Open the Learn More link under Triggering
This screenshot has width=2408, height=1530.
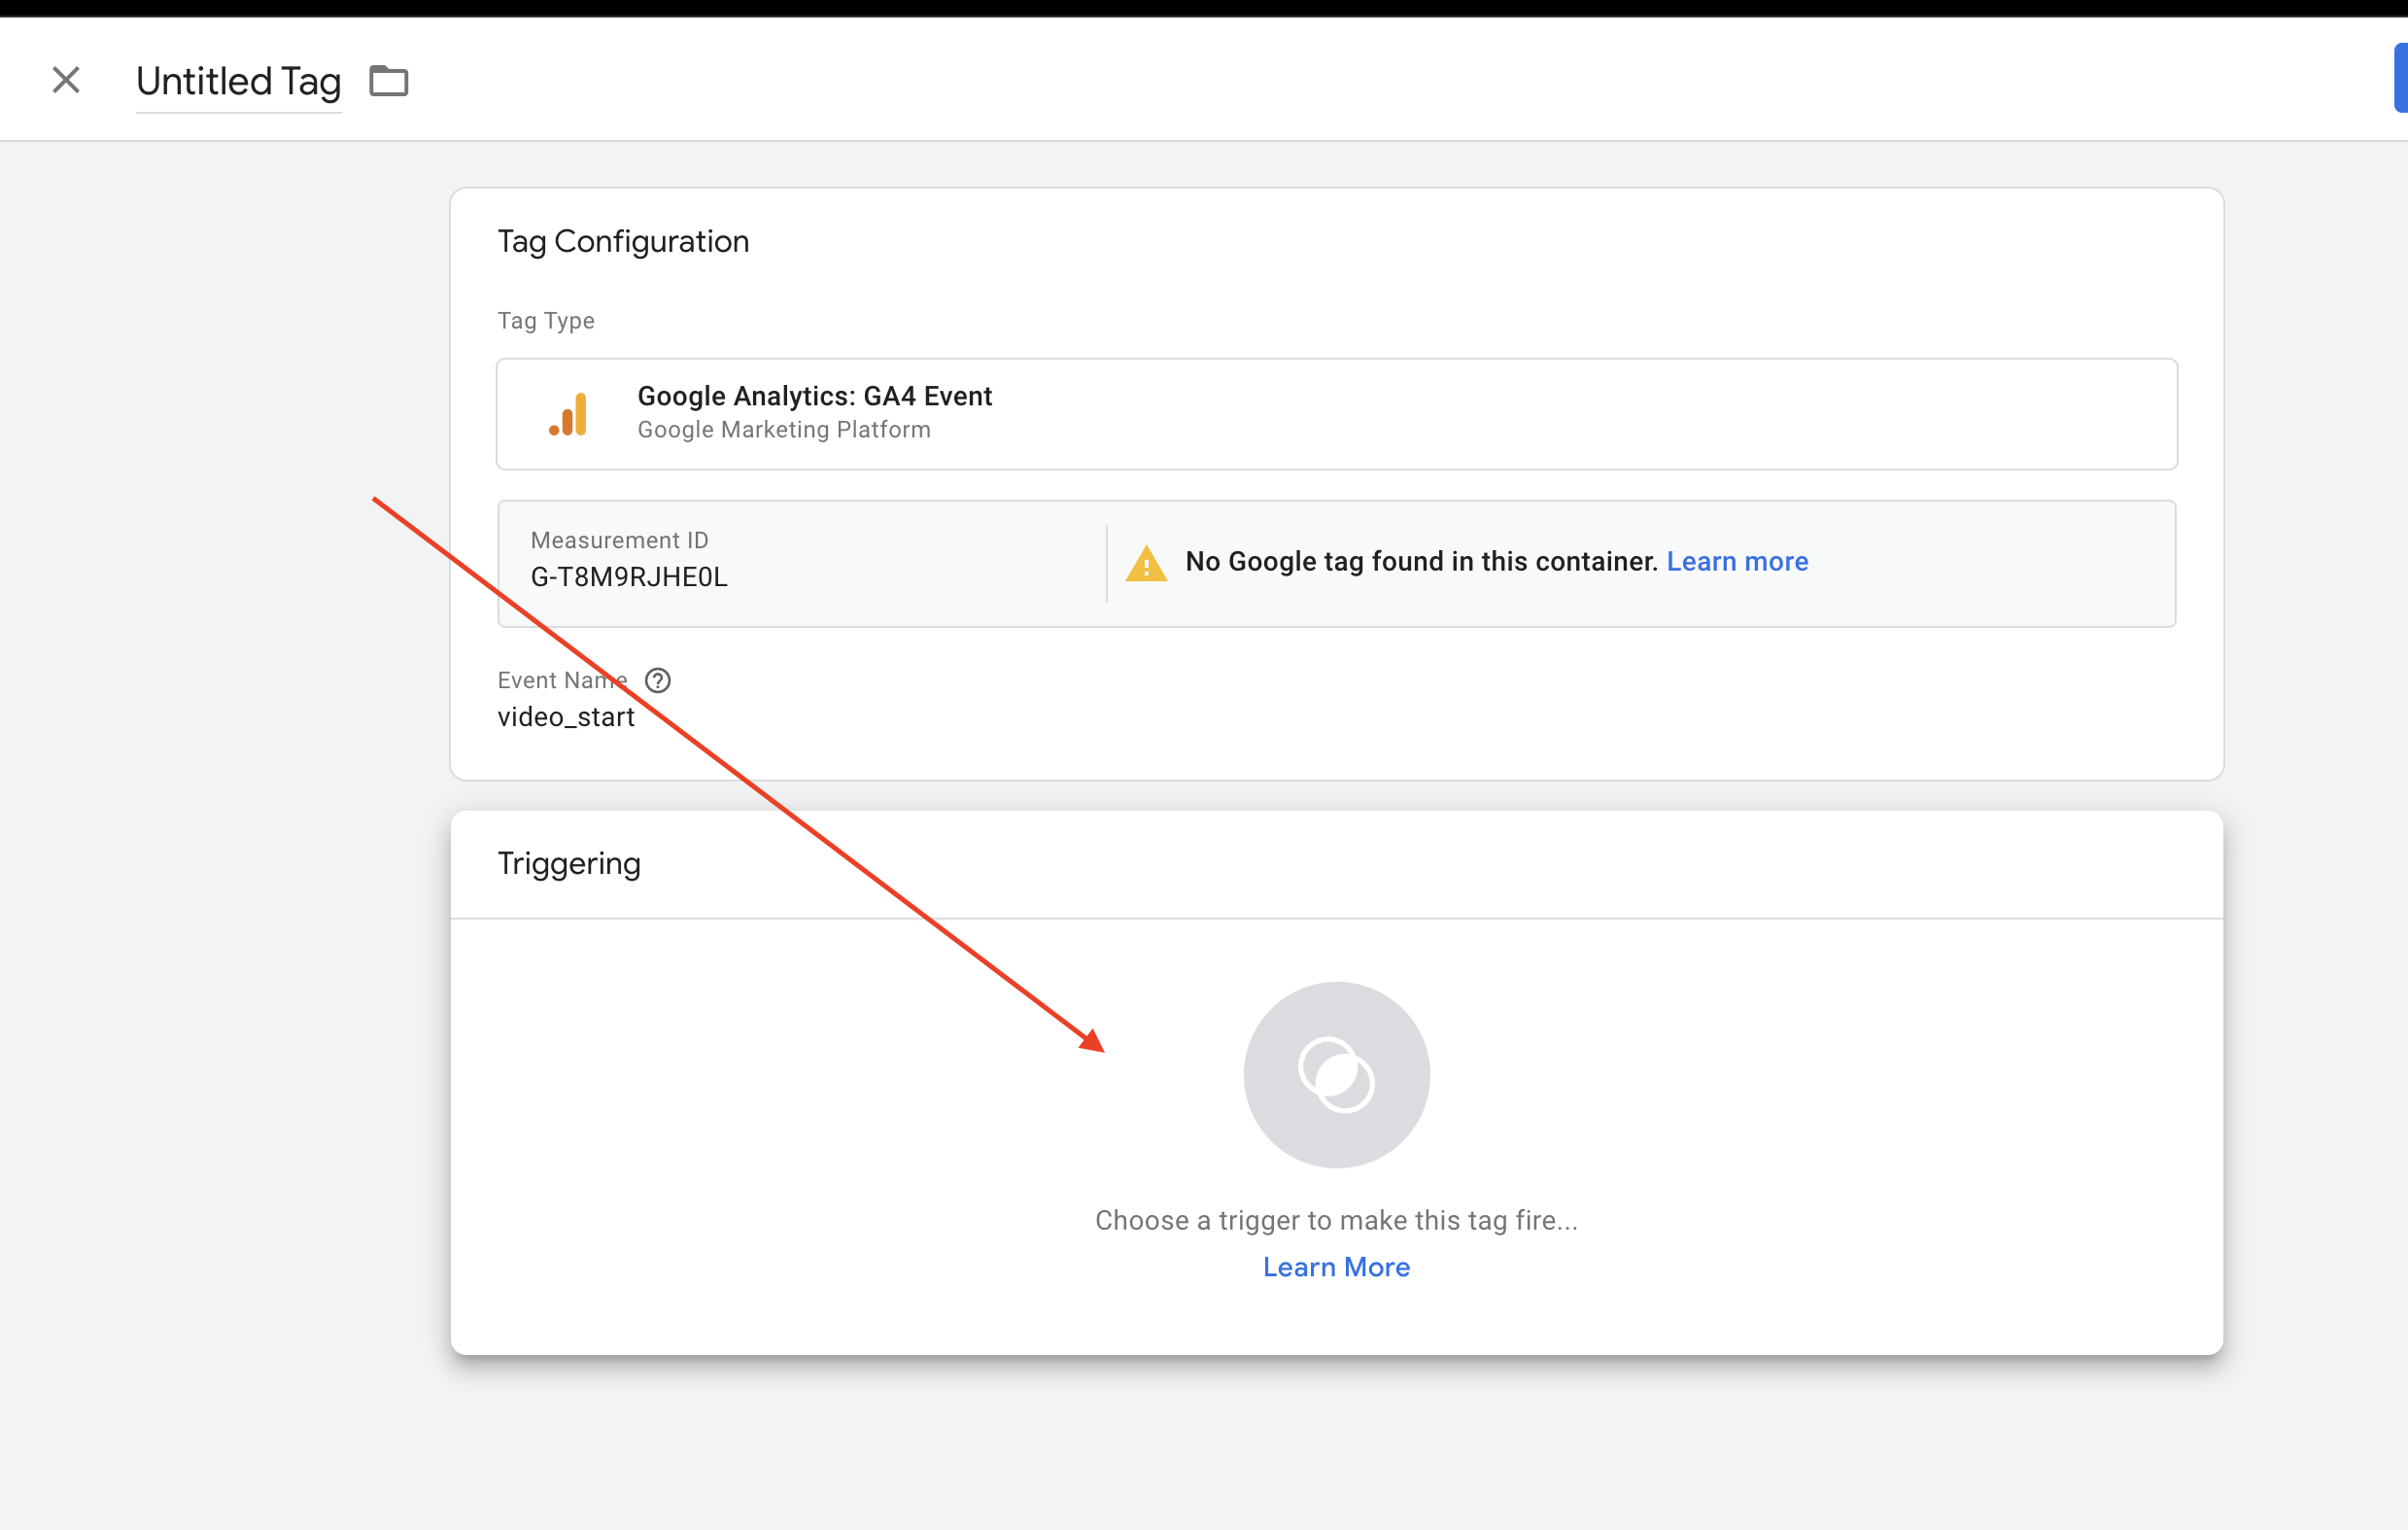[x=1336, y=1267]
